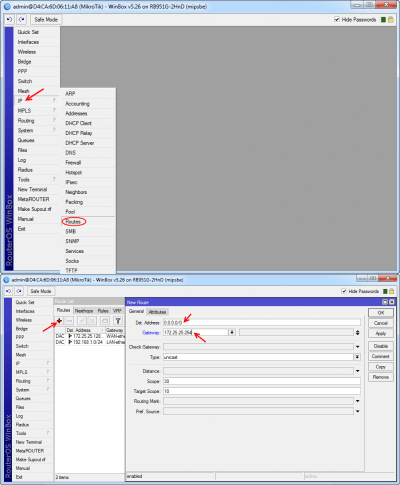Open the IP menu in upper window sidebar

[37, 101]
